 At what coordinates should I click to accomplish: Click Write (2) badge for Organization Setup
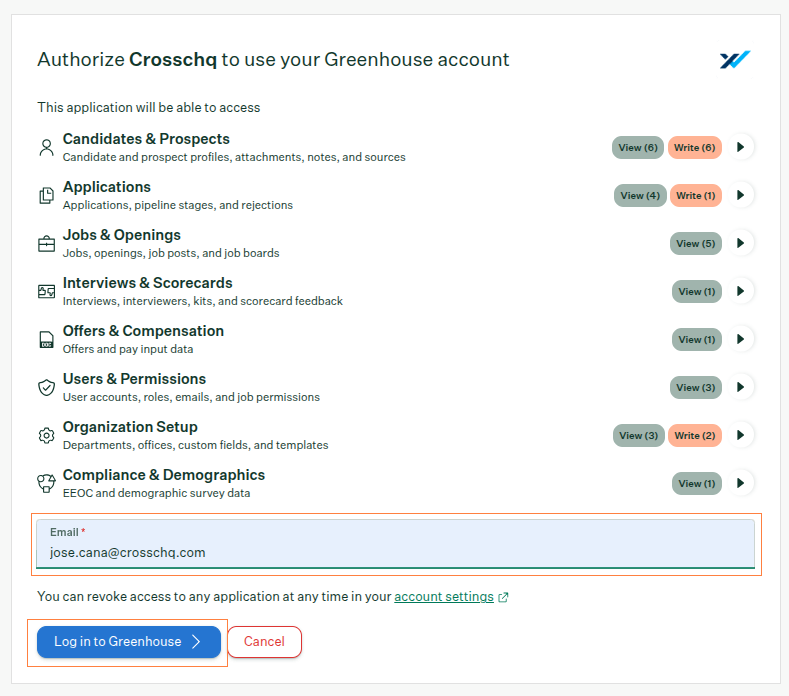pyautogui.click(x=695, y=435)
